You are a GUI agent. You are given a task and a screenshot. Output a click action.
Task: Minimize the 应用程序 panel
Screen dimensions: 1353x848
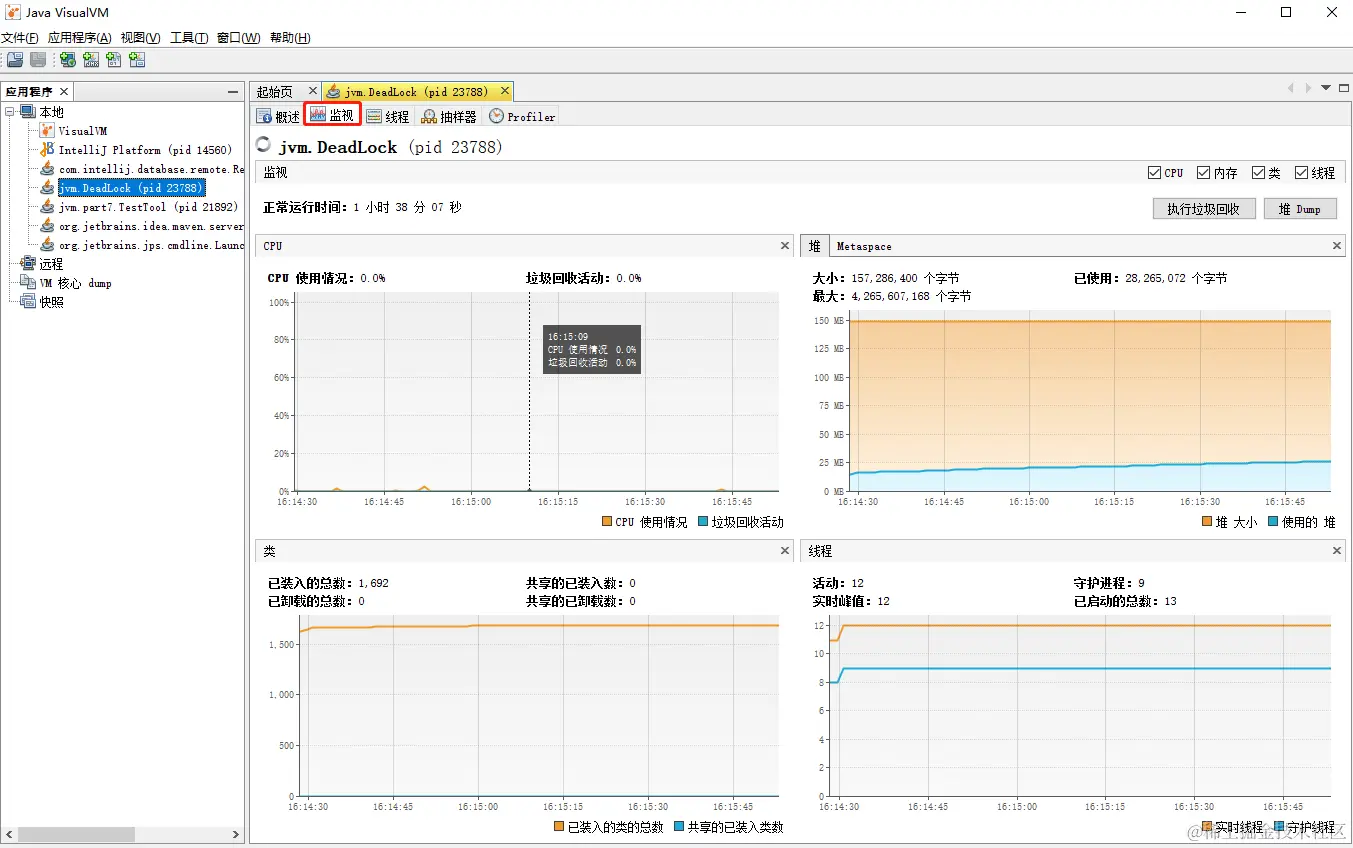point(233,91)
